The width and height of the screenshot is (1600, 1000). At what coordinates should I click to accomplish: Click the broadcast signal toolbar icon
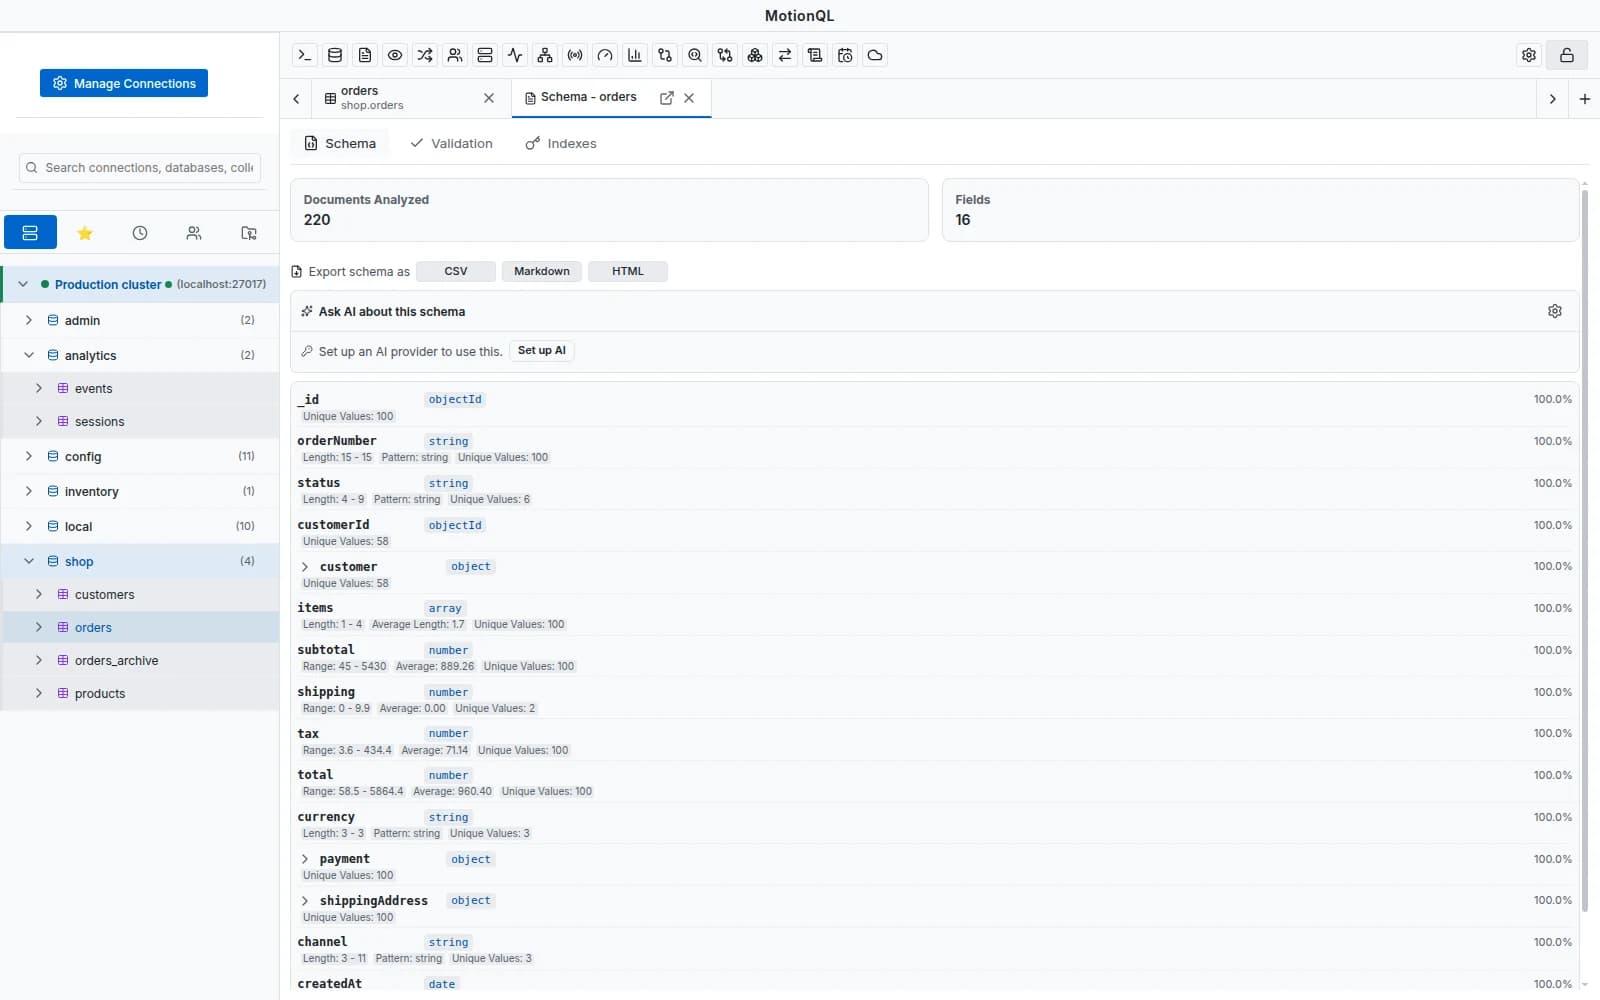[x=575, y=55]
